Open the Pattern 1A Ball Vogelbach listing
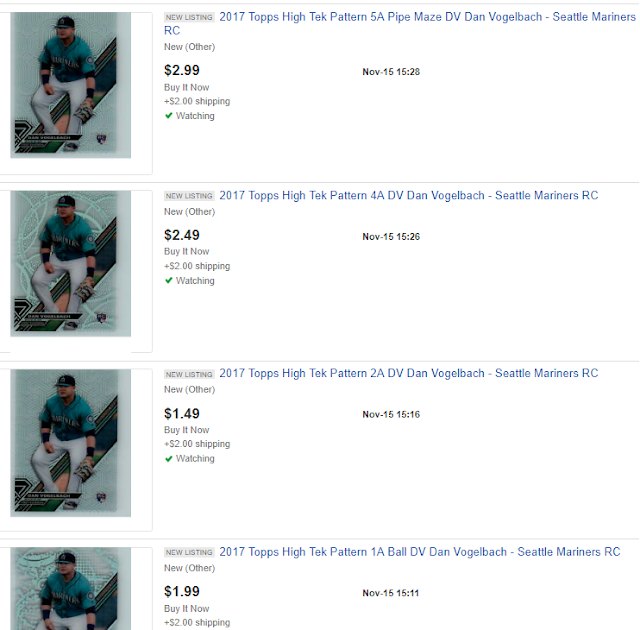The height and width of the screenshot is (630, 640). tap(419, 552)
